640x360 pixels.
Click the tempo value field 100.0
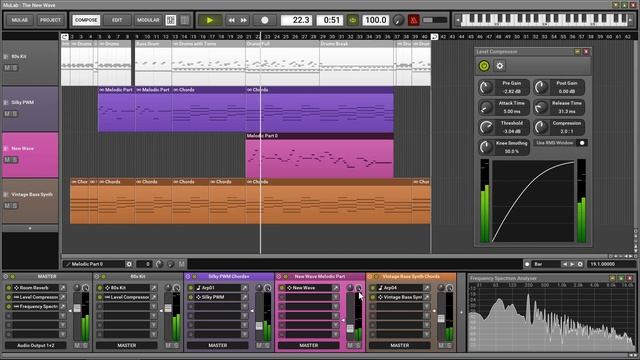coord(376,20)
